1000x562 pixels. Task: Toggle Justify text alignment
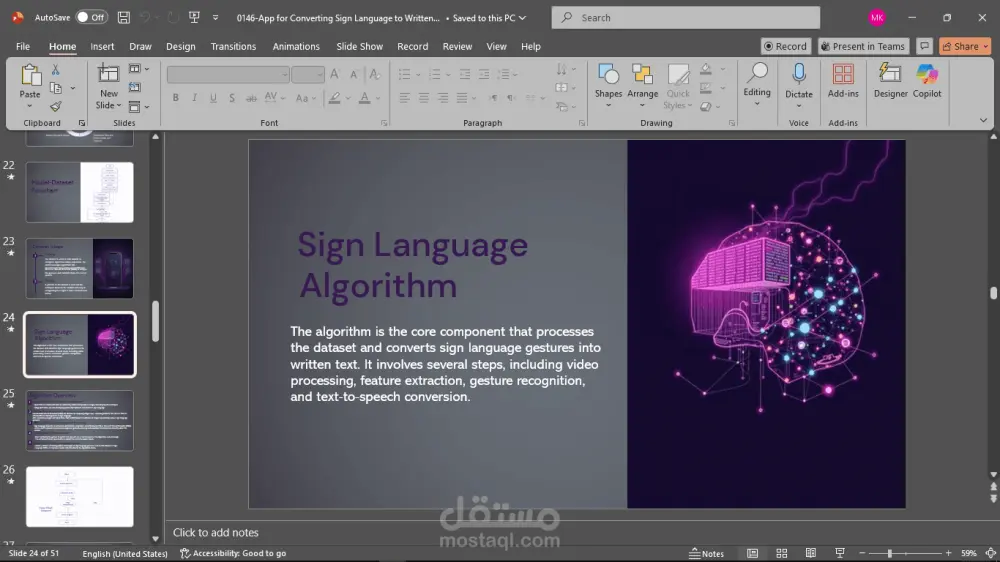click(462, 98)
